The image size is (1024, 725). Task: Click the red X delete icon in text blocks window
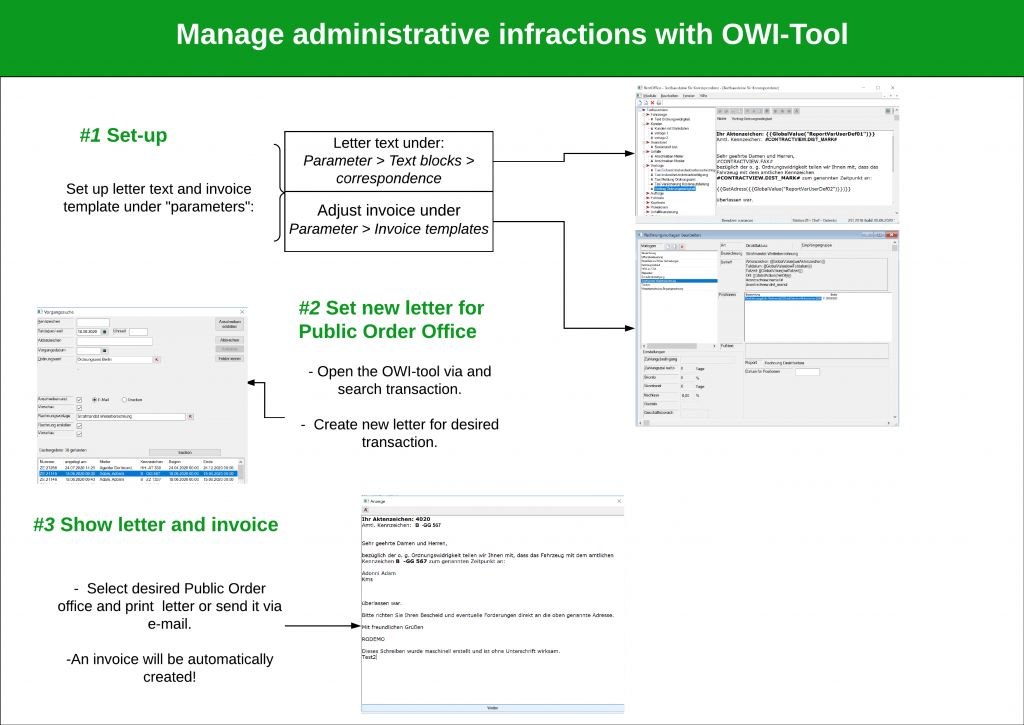pyautogui.click(x=652, y=103)
